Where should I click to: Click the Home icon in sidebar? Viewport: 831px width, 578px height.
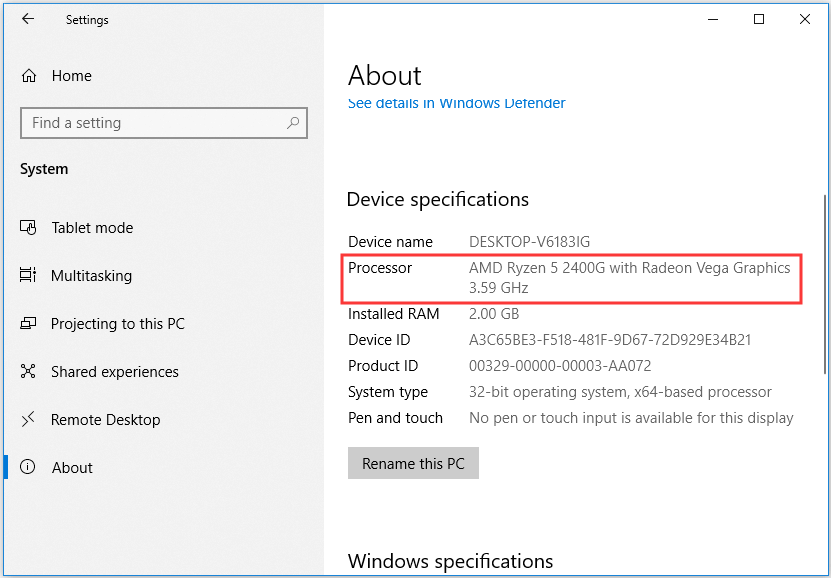click(29, 76)
